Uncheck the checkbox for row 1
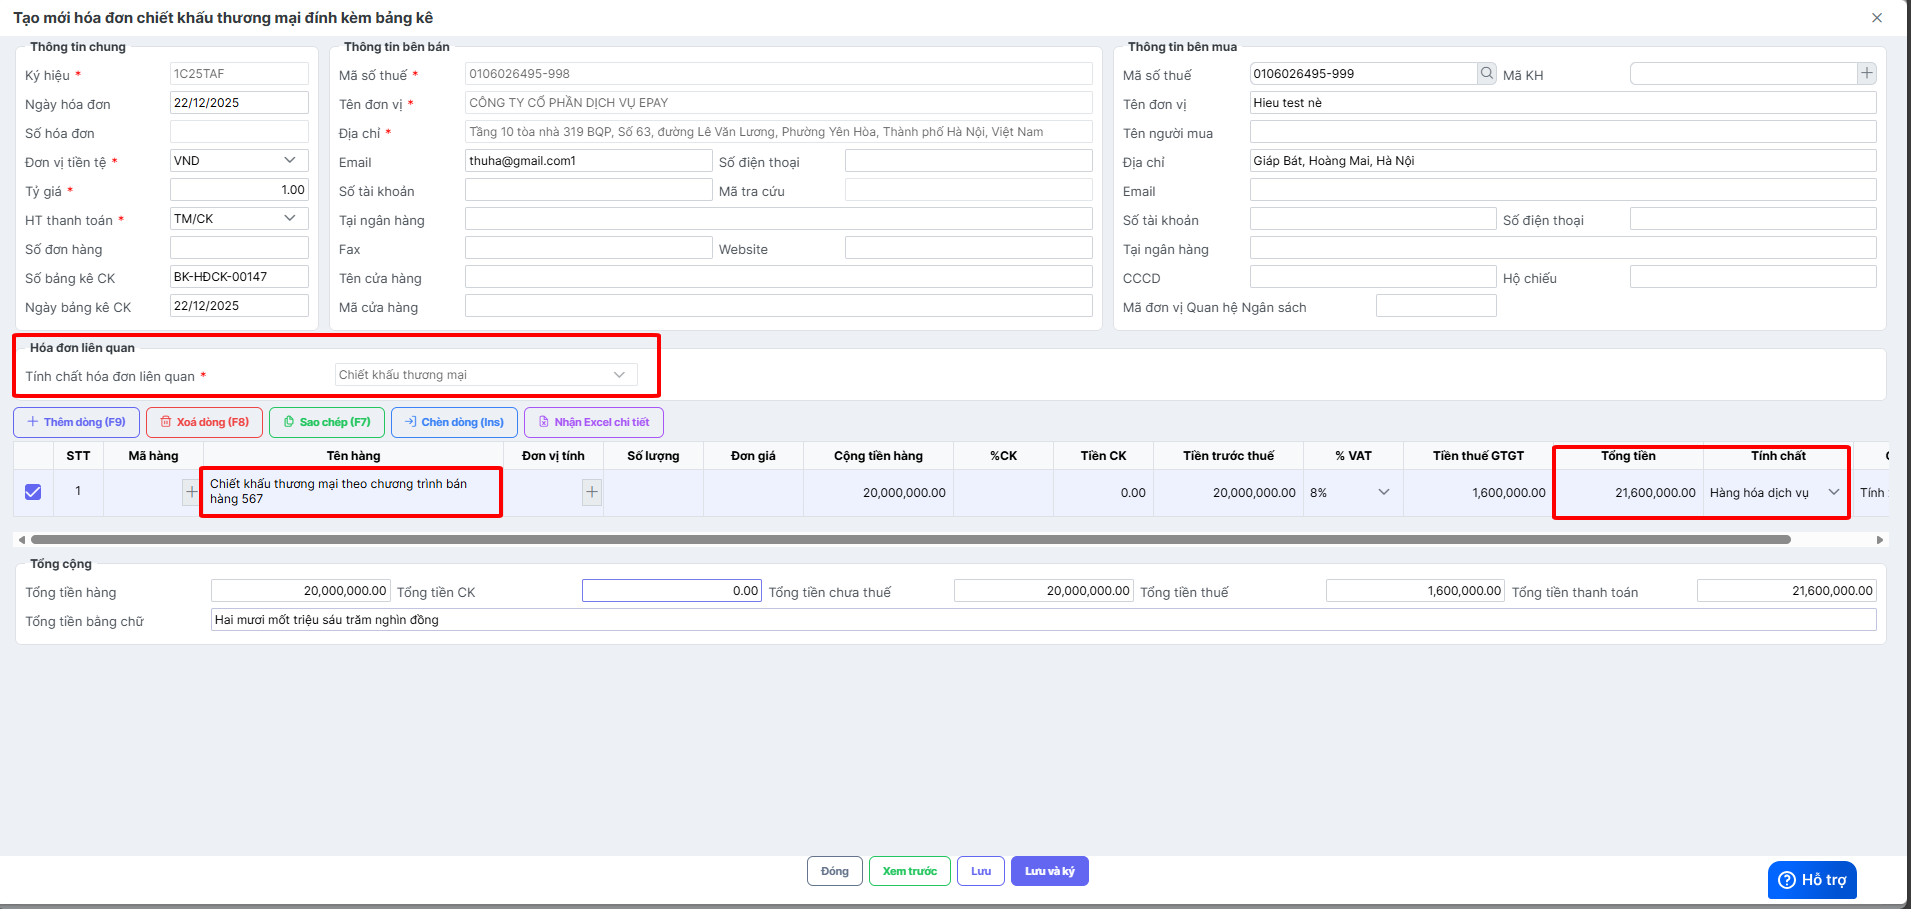The width and height of the screenshot is (1911, 909). 33,492
